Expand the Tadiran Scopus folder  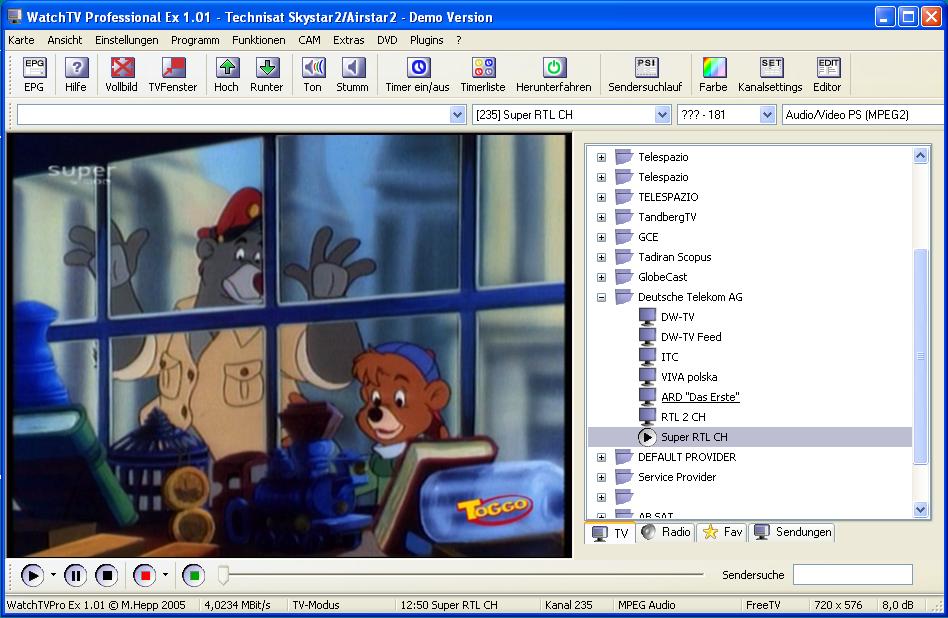[601, 257]
